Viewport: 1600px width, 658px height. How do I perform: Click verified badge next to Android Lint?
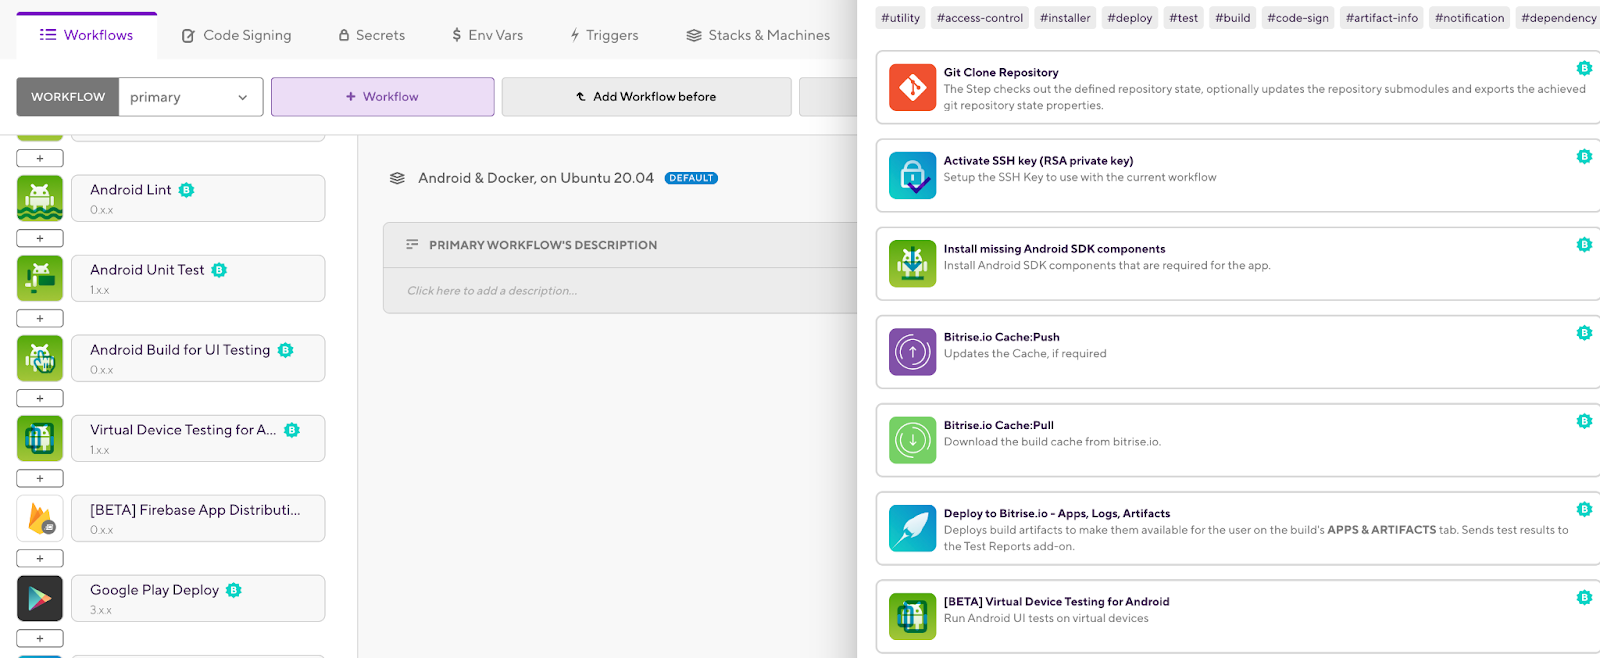[186, 190]
